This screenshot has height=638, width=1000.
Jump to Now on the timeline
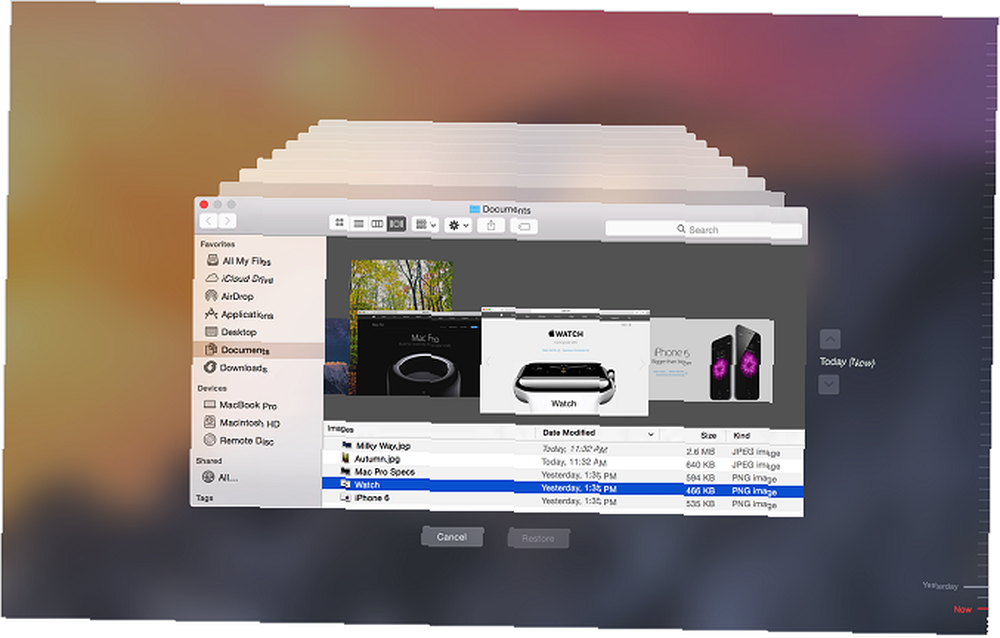(962, 609)
